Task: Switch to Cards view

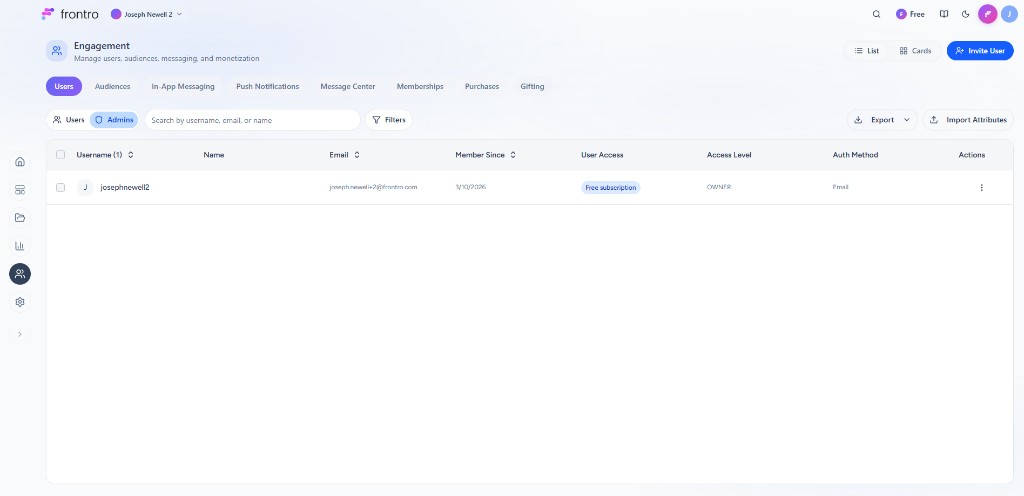Action: click(x=915, y=51)
